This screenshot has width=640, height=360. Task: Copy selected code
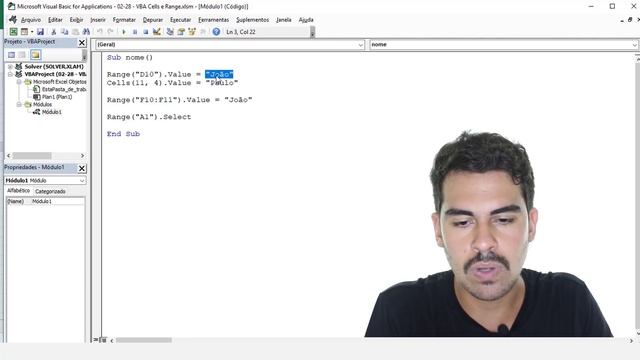pyautogui.click(x=64, y=32)
